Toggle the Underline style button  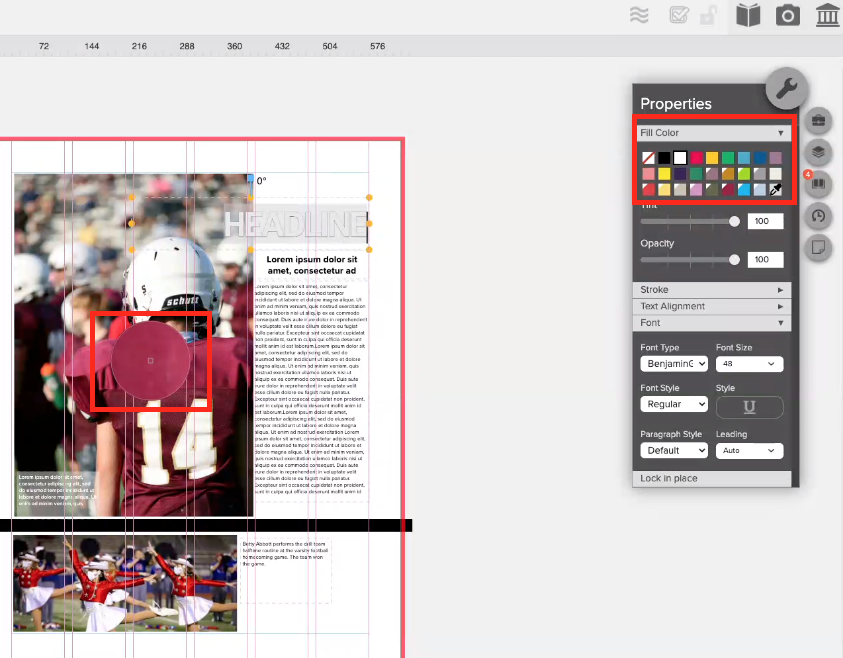[748, 407]
